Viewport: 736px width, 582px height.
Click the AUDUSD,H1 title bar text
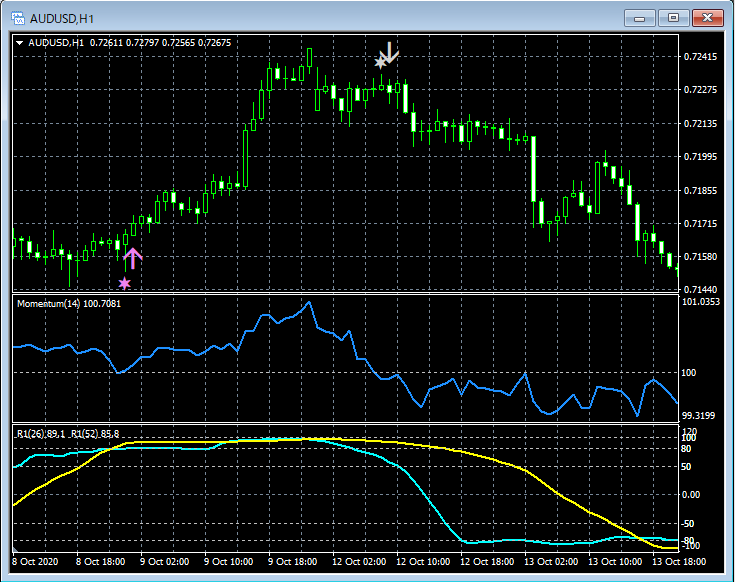(x=60, y=18)
